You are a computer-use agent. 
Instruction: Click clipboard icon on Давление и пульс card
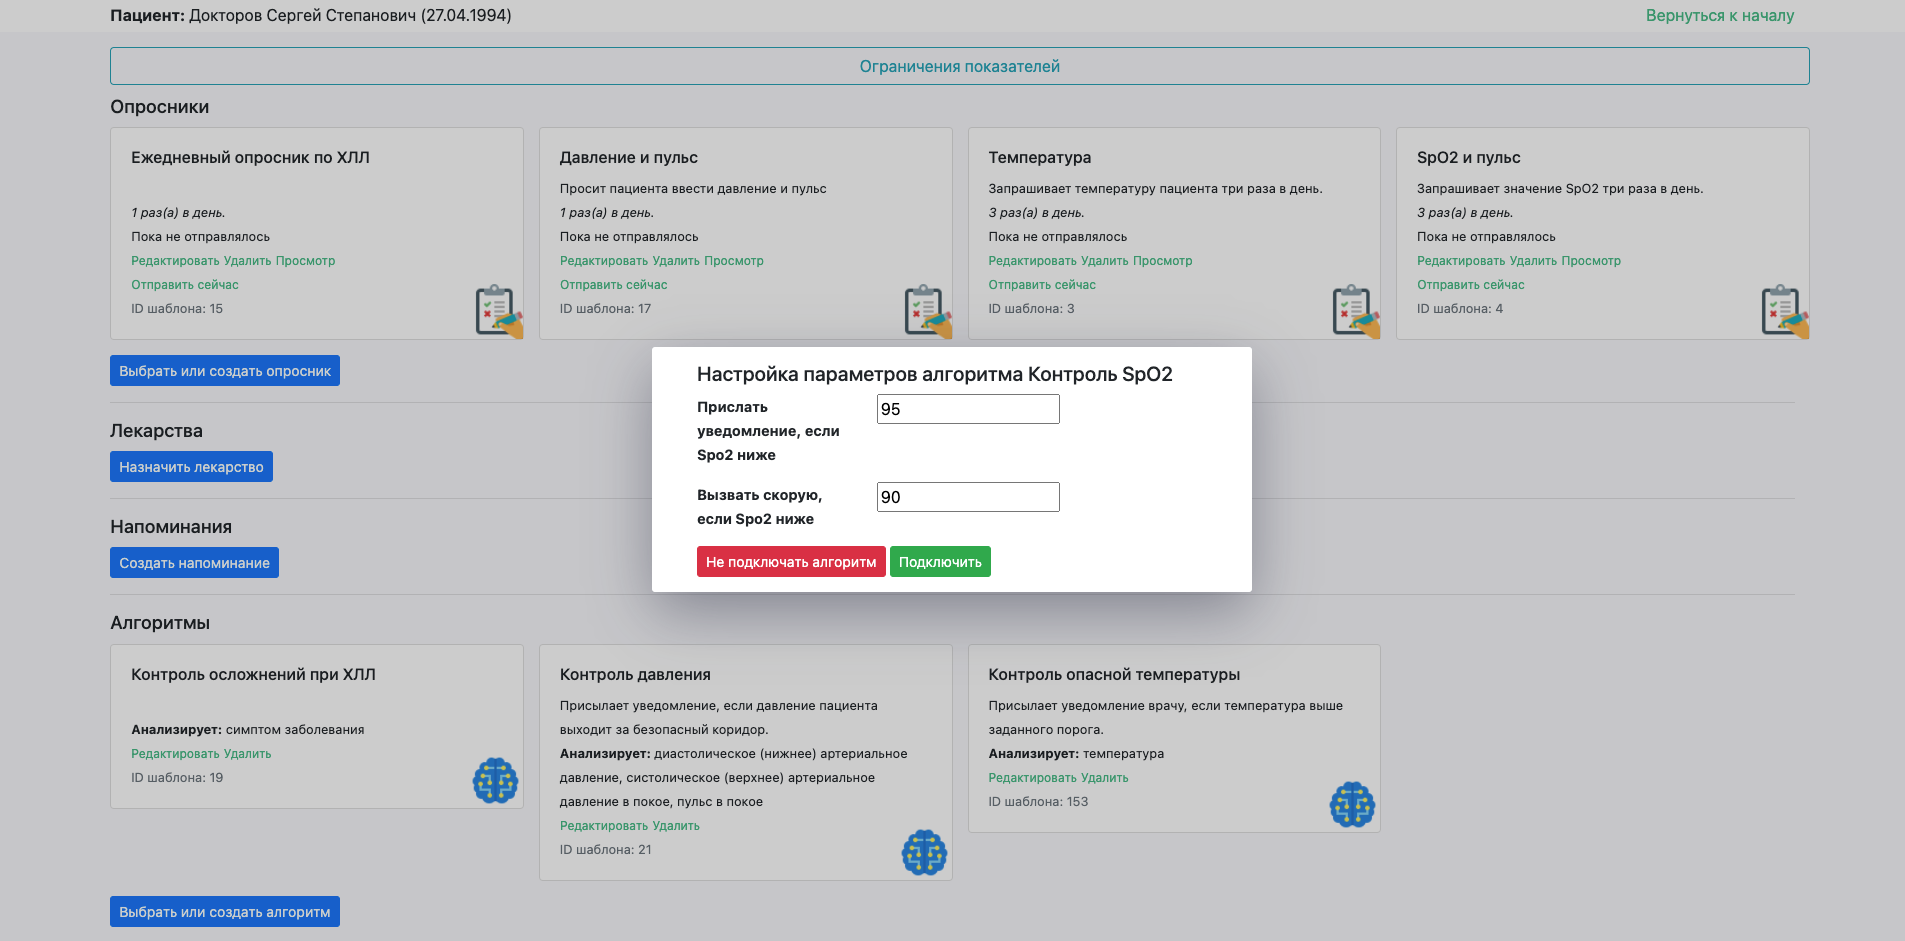coord(926,310)
